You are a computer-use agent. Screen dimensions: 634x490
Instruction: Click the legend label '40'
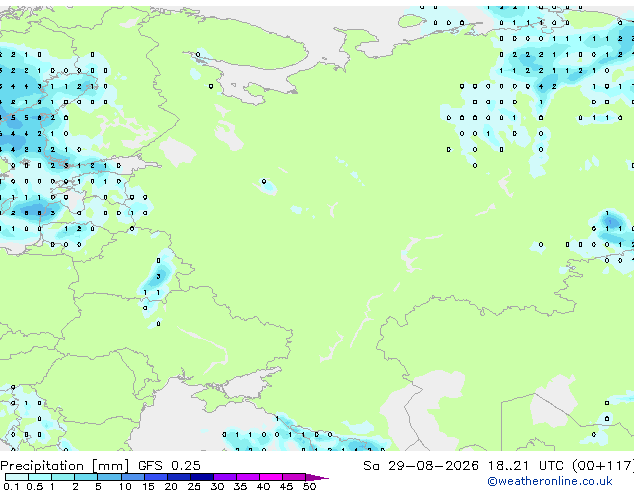[x=264, y=486]
